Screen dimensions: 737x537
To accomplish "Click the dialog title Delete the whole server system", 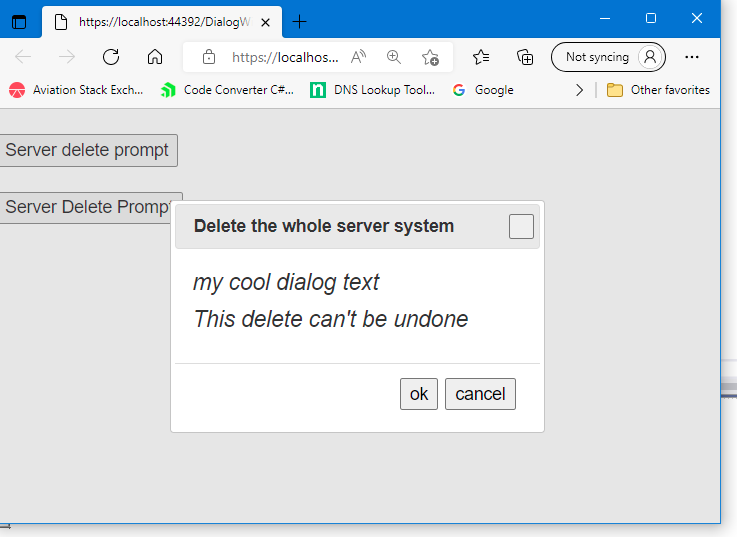I will click(x=324, y=226).
